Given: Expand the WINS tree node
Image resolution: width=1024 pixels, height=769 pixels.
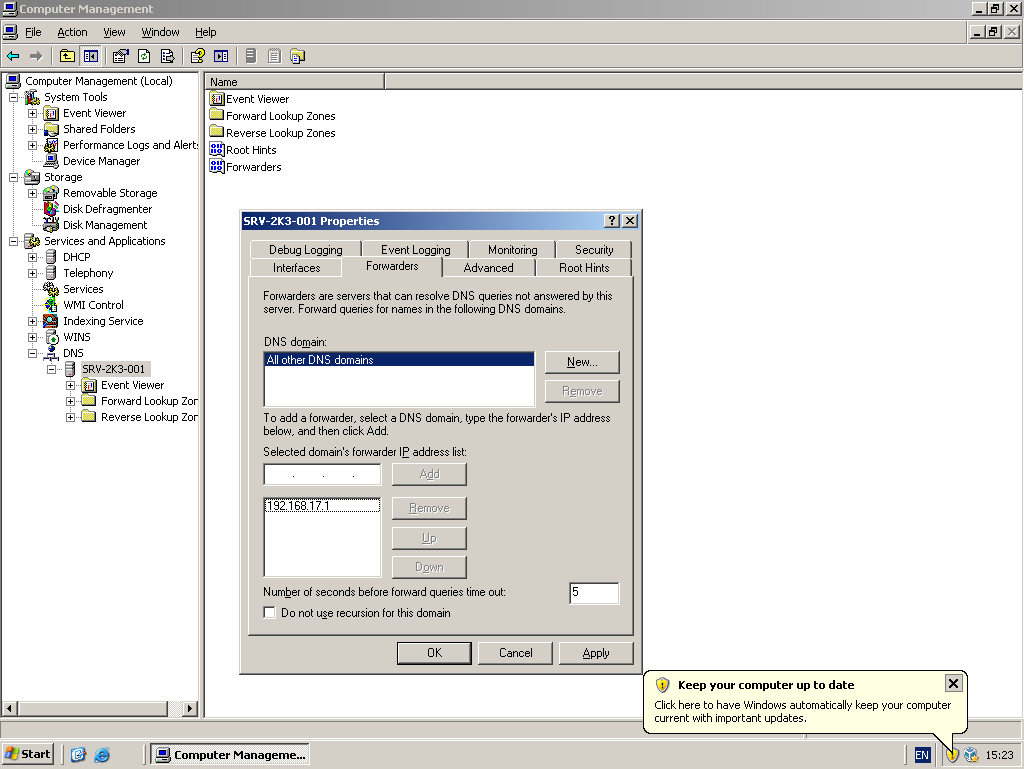Looking at the screenshot, I should (x=32, y=337).
